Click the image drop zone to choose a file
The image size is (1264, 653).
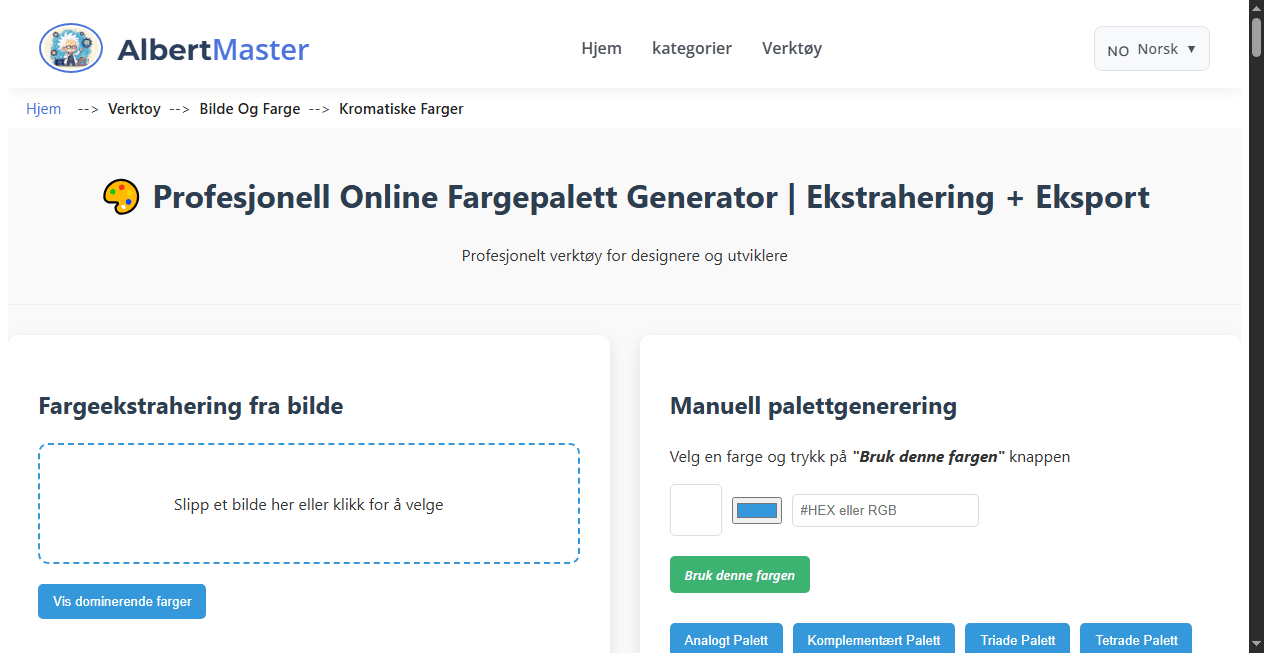tap(308, 504)
